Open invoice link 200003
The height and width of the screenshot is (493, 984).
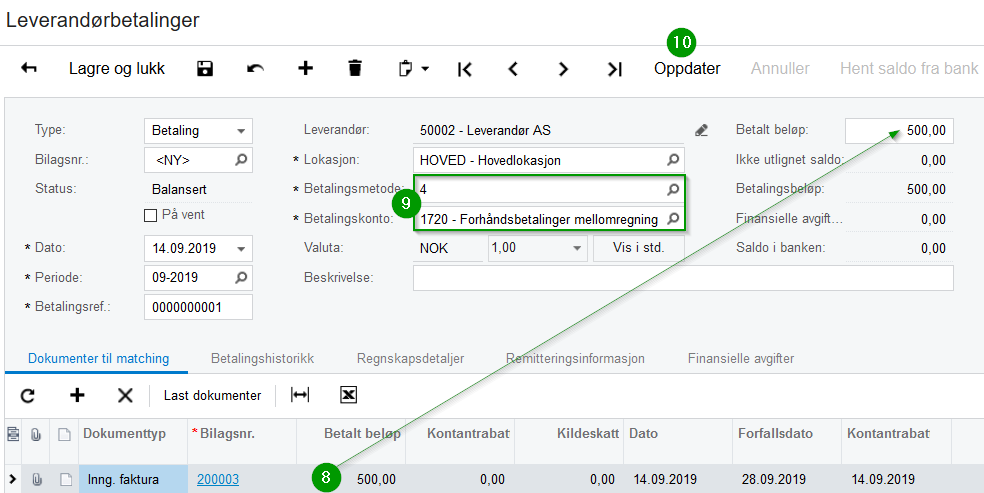pyautogui.click(x=218, y=480)
